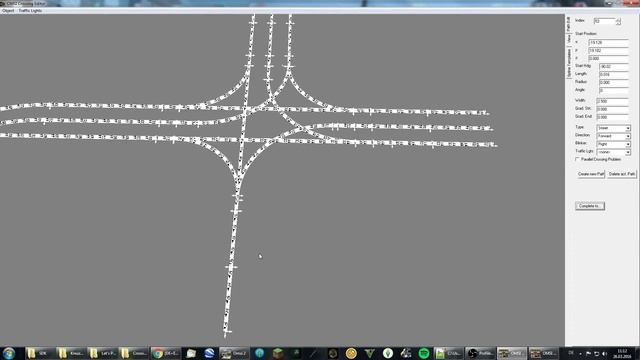
Task: Click Delete act. Path button
Action: (622, 174)
